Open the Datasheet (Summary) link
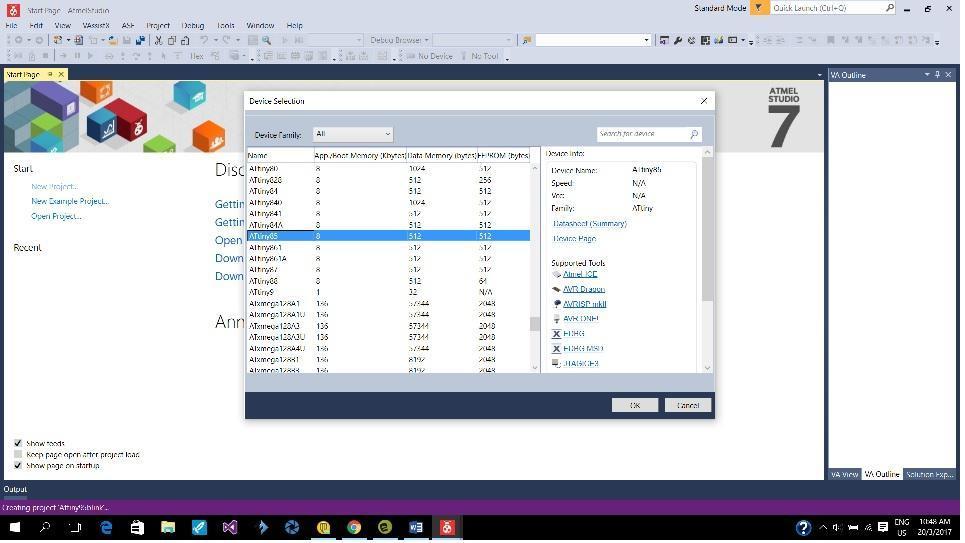This screenshot has height=543, width=965. 590,224
